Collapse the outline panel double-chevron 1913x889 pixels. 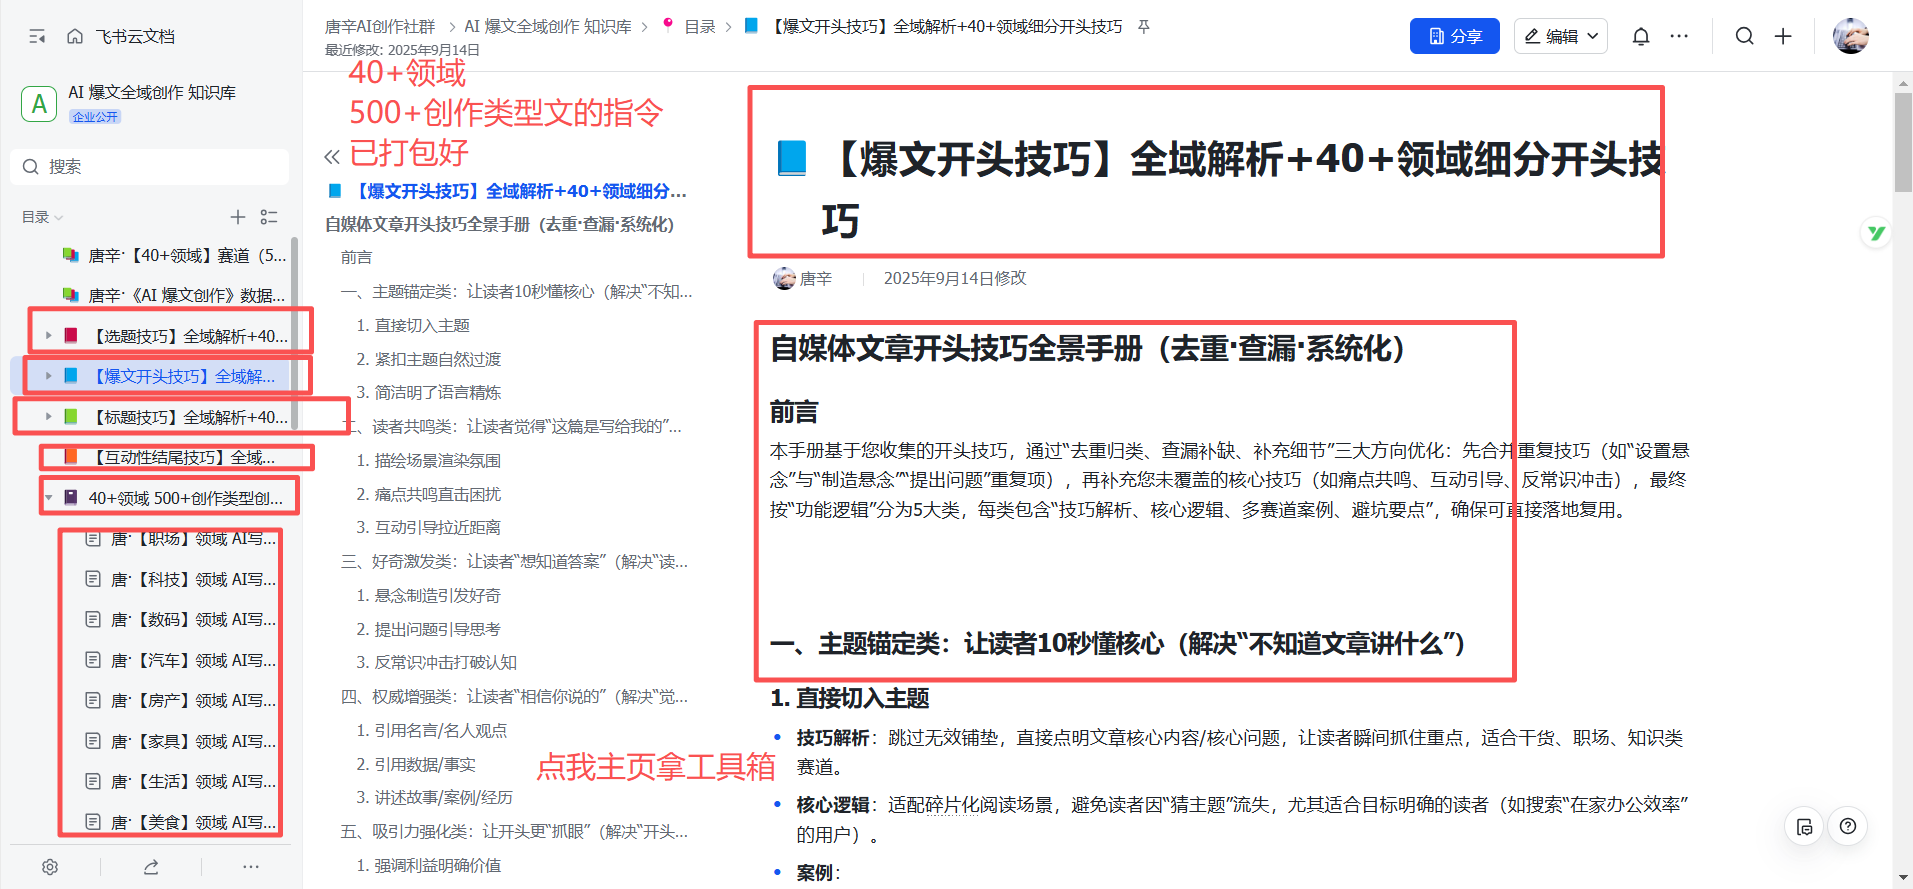pyautogui.click(x=332, y=157)
